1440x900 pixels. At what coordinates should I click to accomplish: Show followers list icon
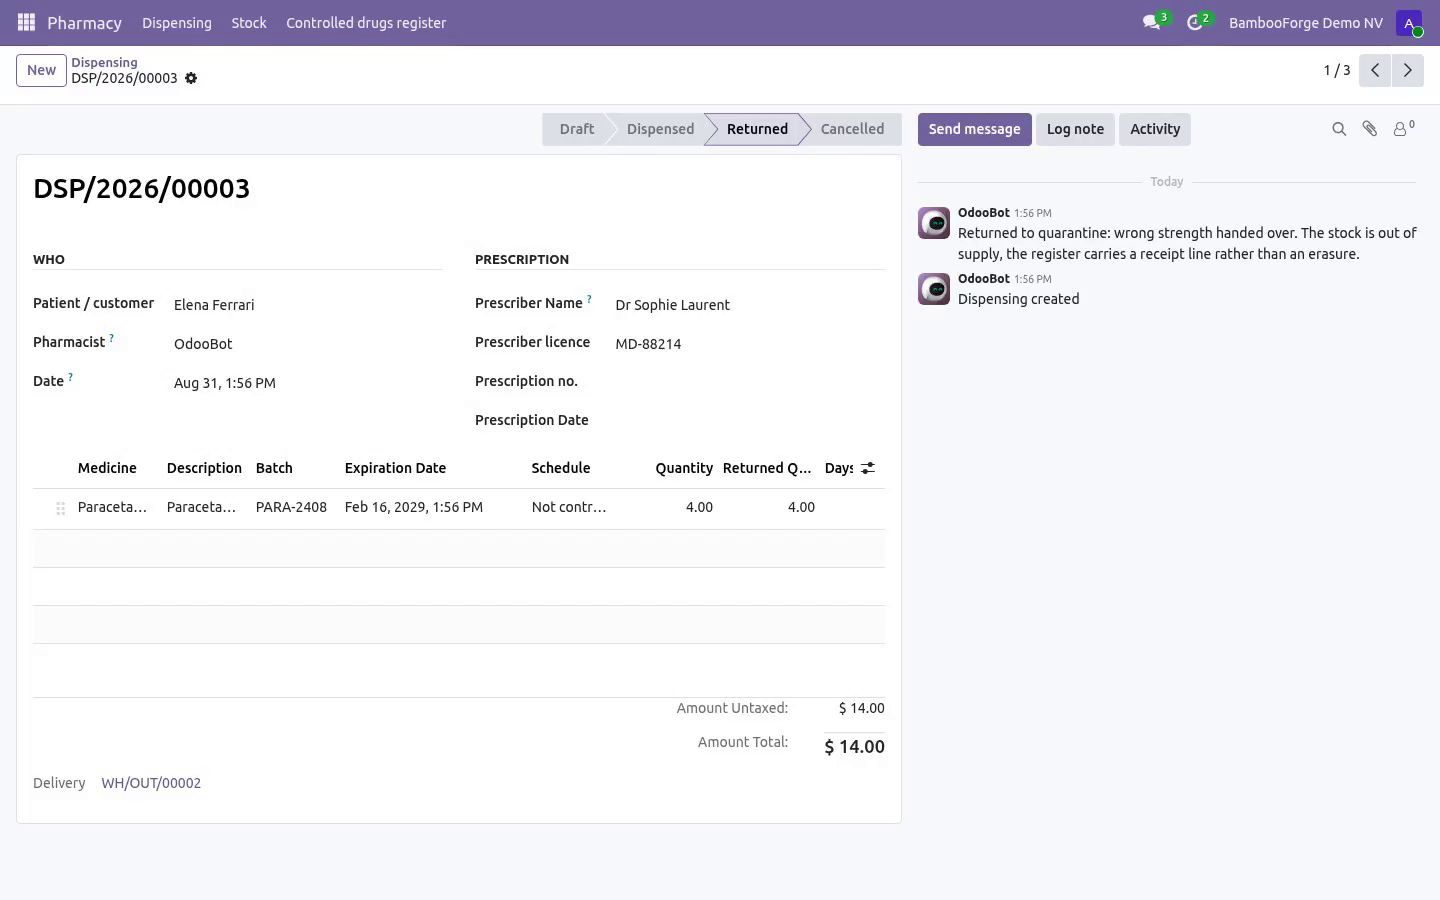pos(1403,129)
